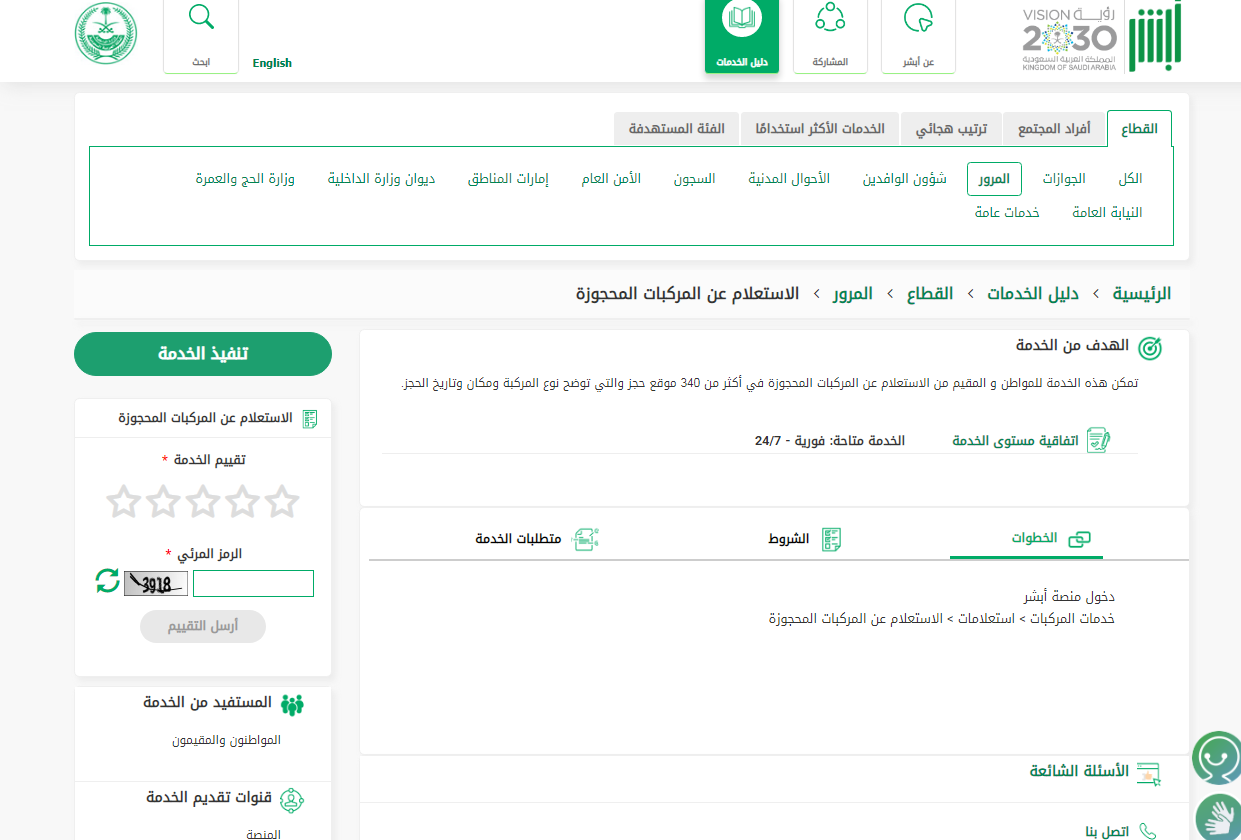Rate the service one star

pos(282,501)
